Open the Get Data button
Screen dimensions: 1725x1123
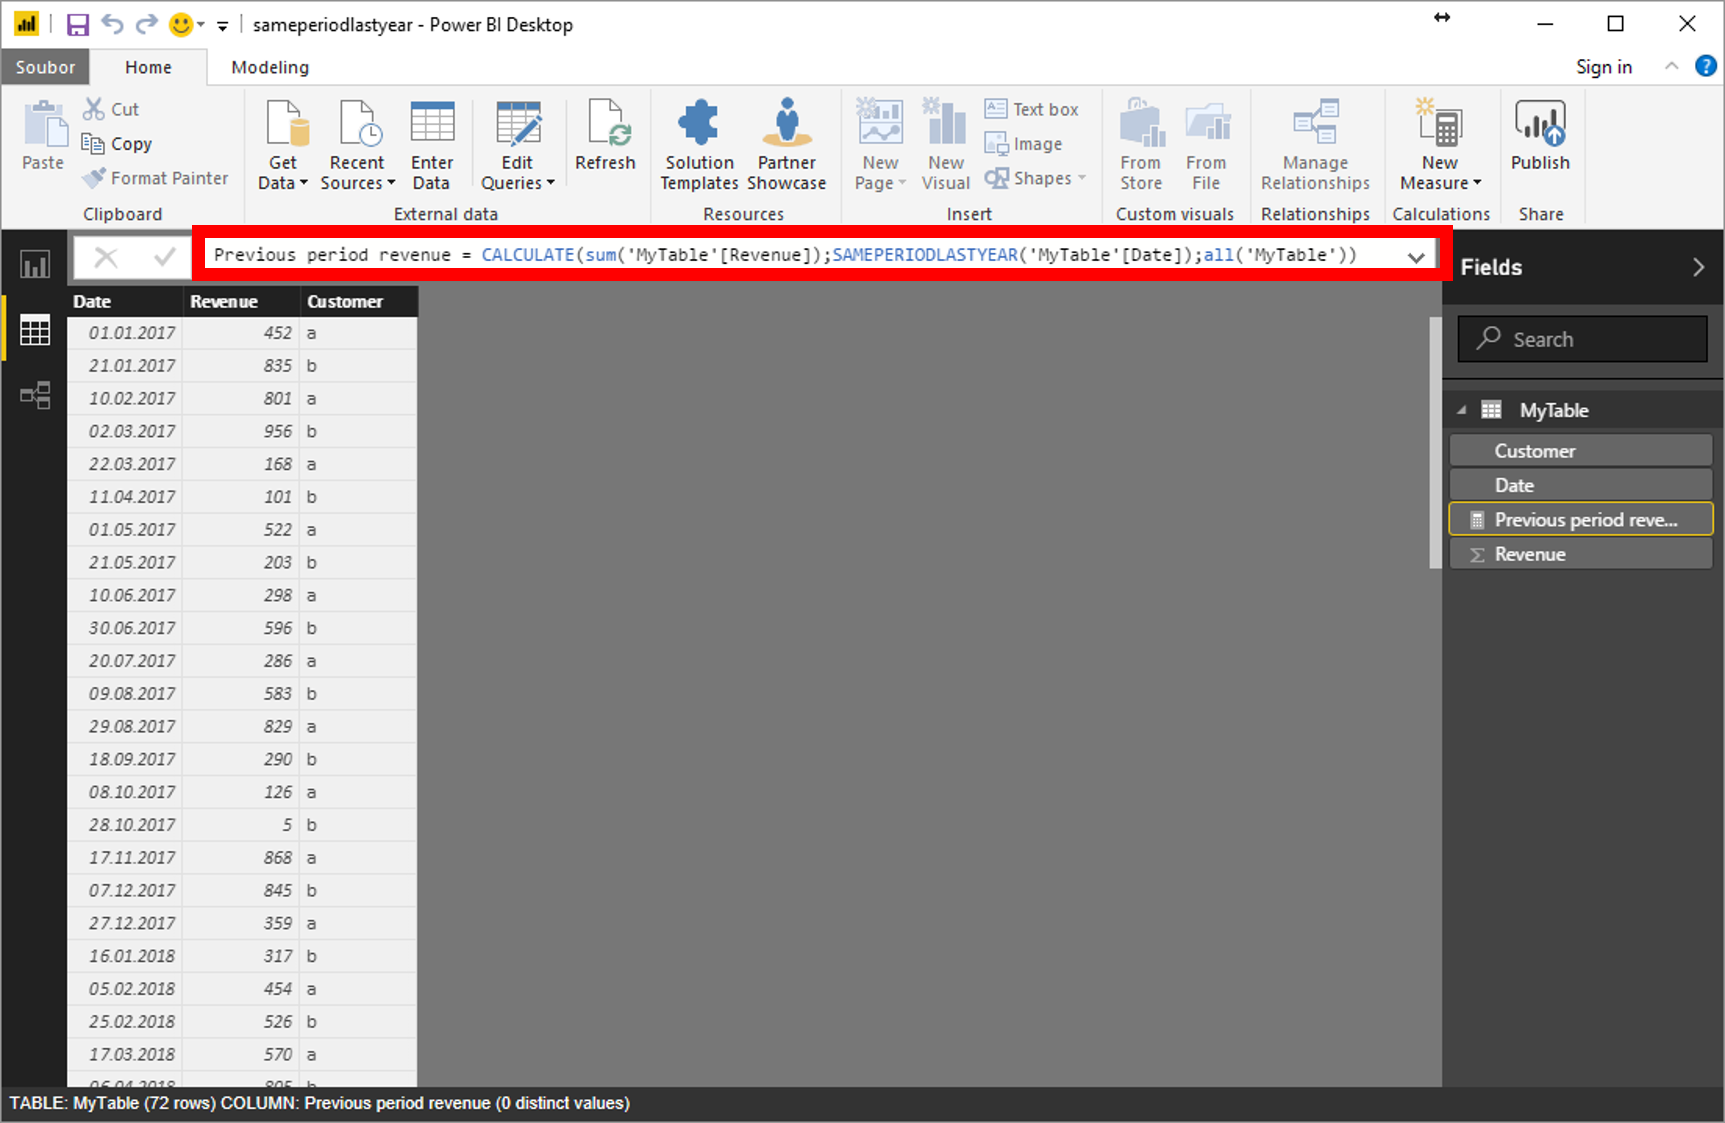(283, 145)
